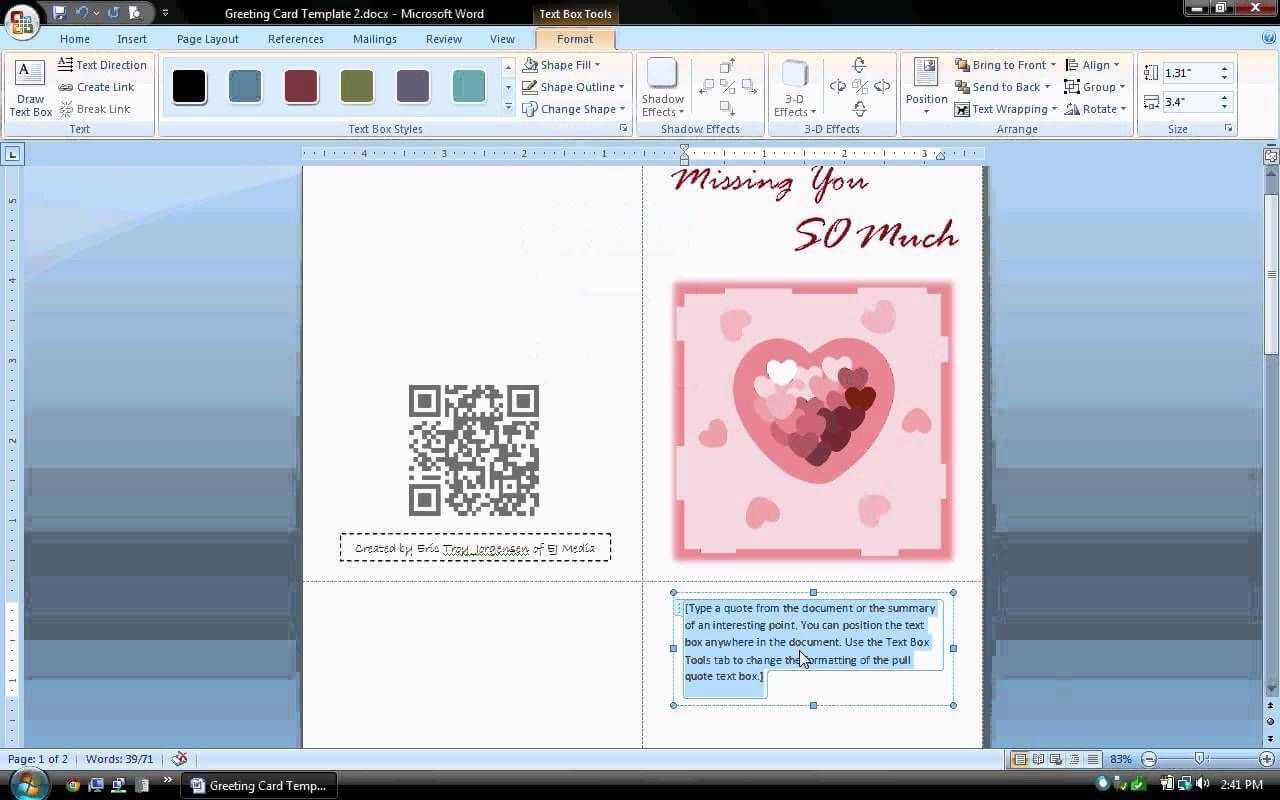
Task: Tilt 3-D effect right
Action: tap(881, 87)
